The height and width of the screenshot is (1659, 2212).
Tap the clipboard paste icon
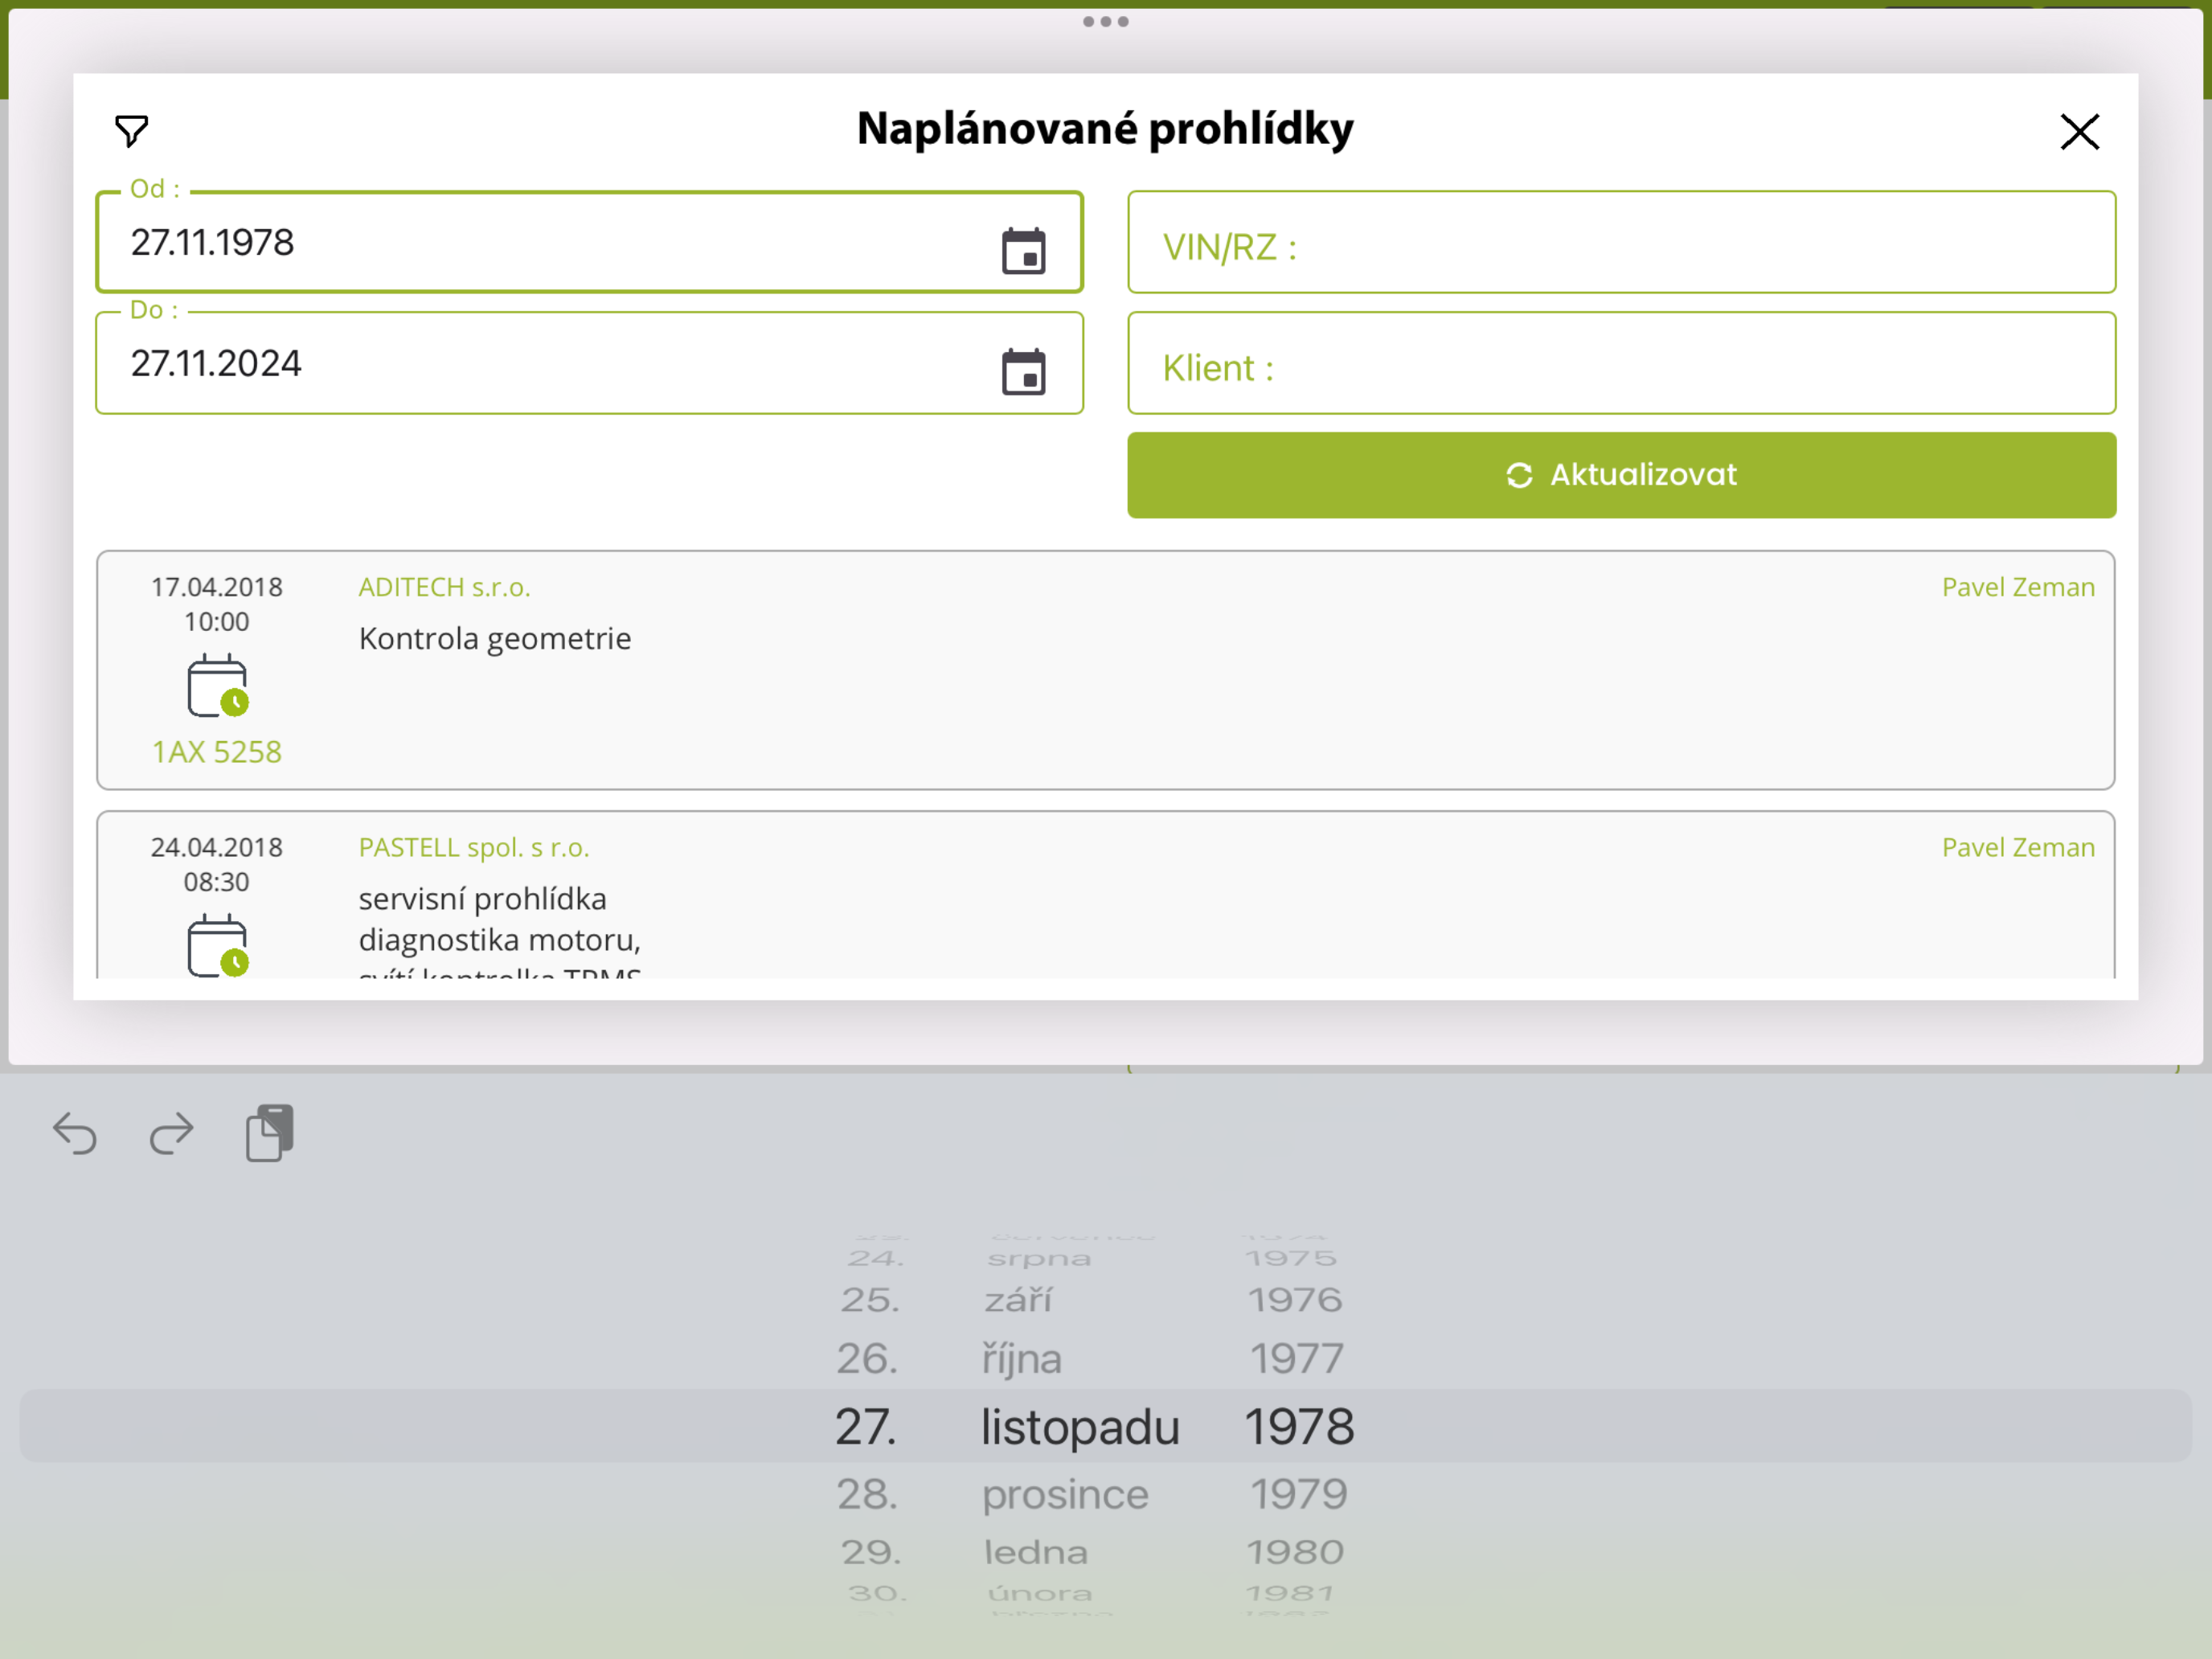tap(269, 1133)
